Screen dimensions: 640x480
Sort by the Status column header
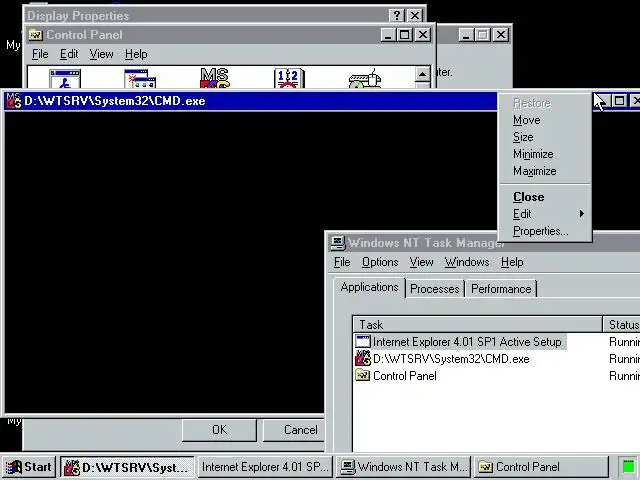[622, 324]
